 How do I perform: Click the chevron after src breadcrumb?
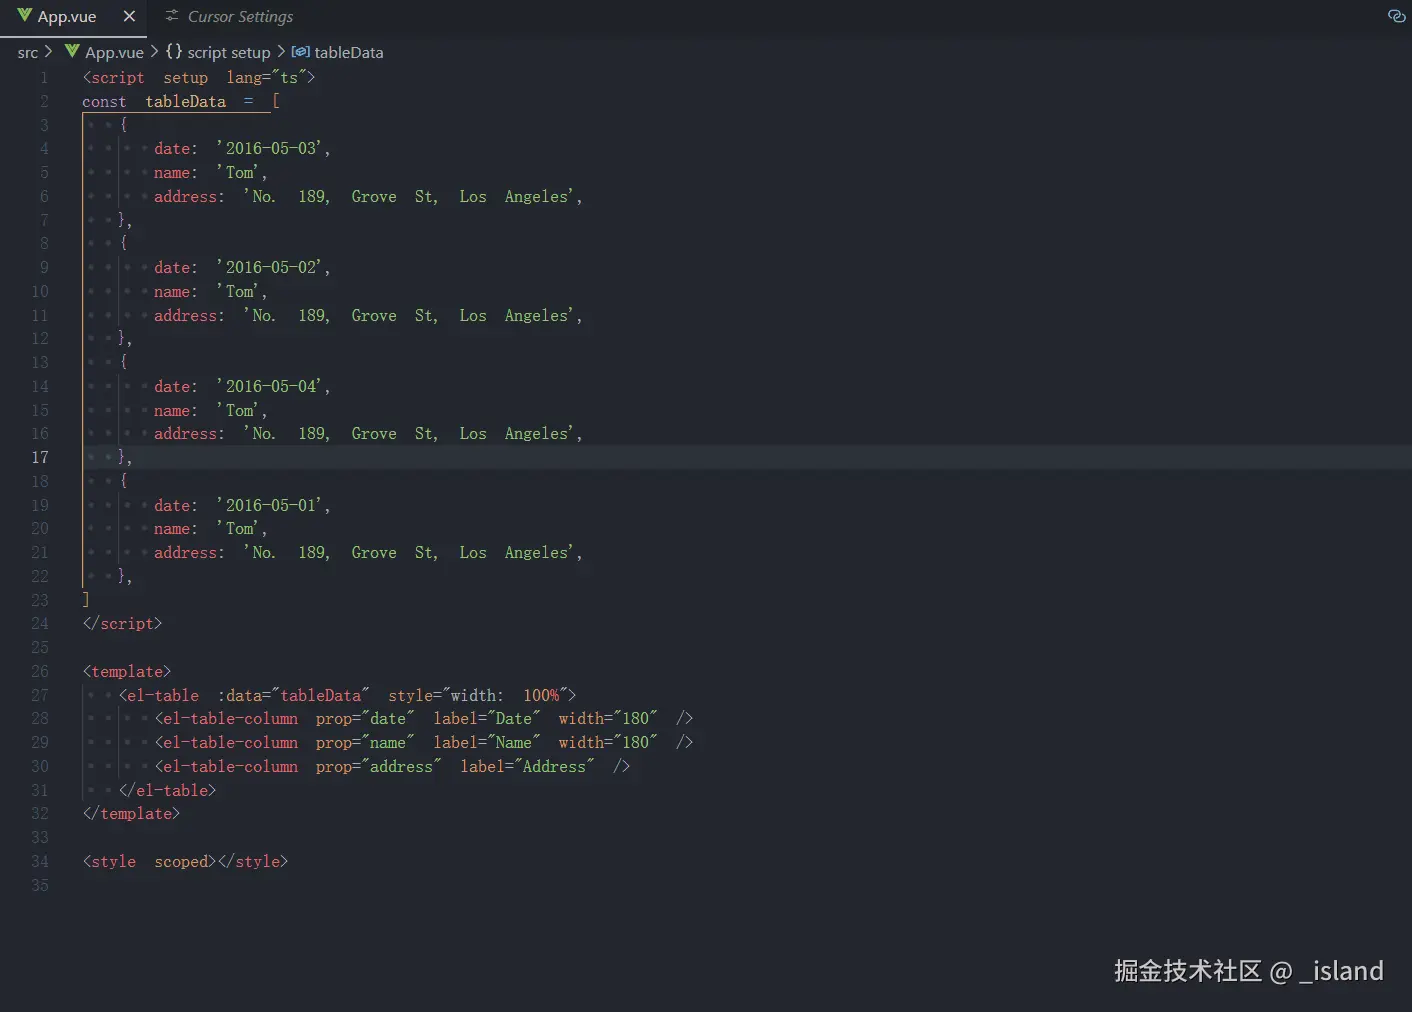click(x=49, y=51)
